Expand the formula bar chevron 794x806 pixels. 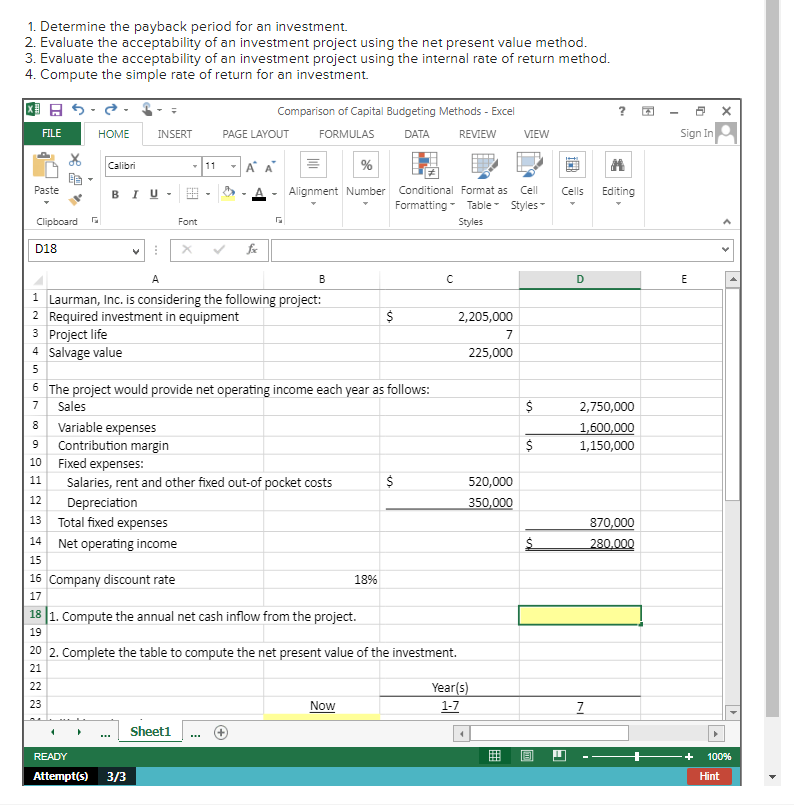point(725,250)
